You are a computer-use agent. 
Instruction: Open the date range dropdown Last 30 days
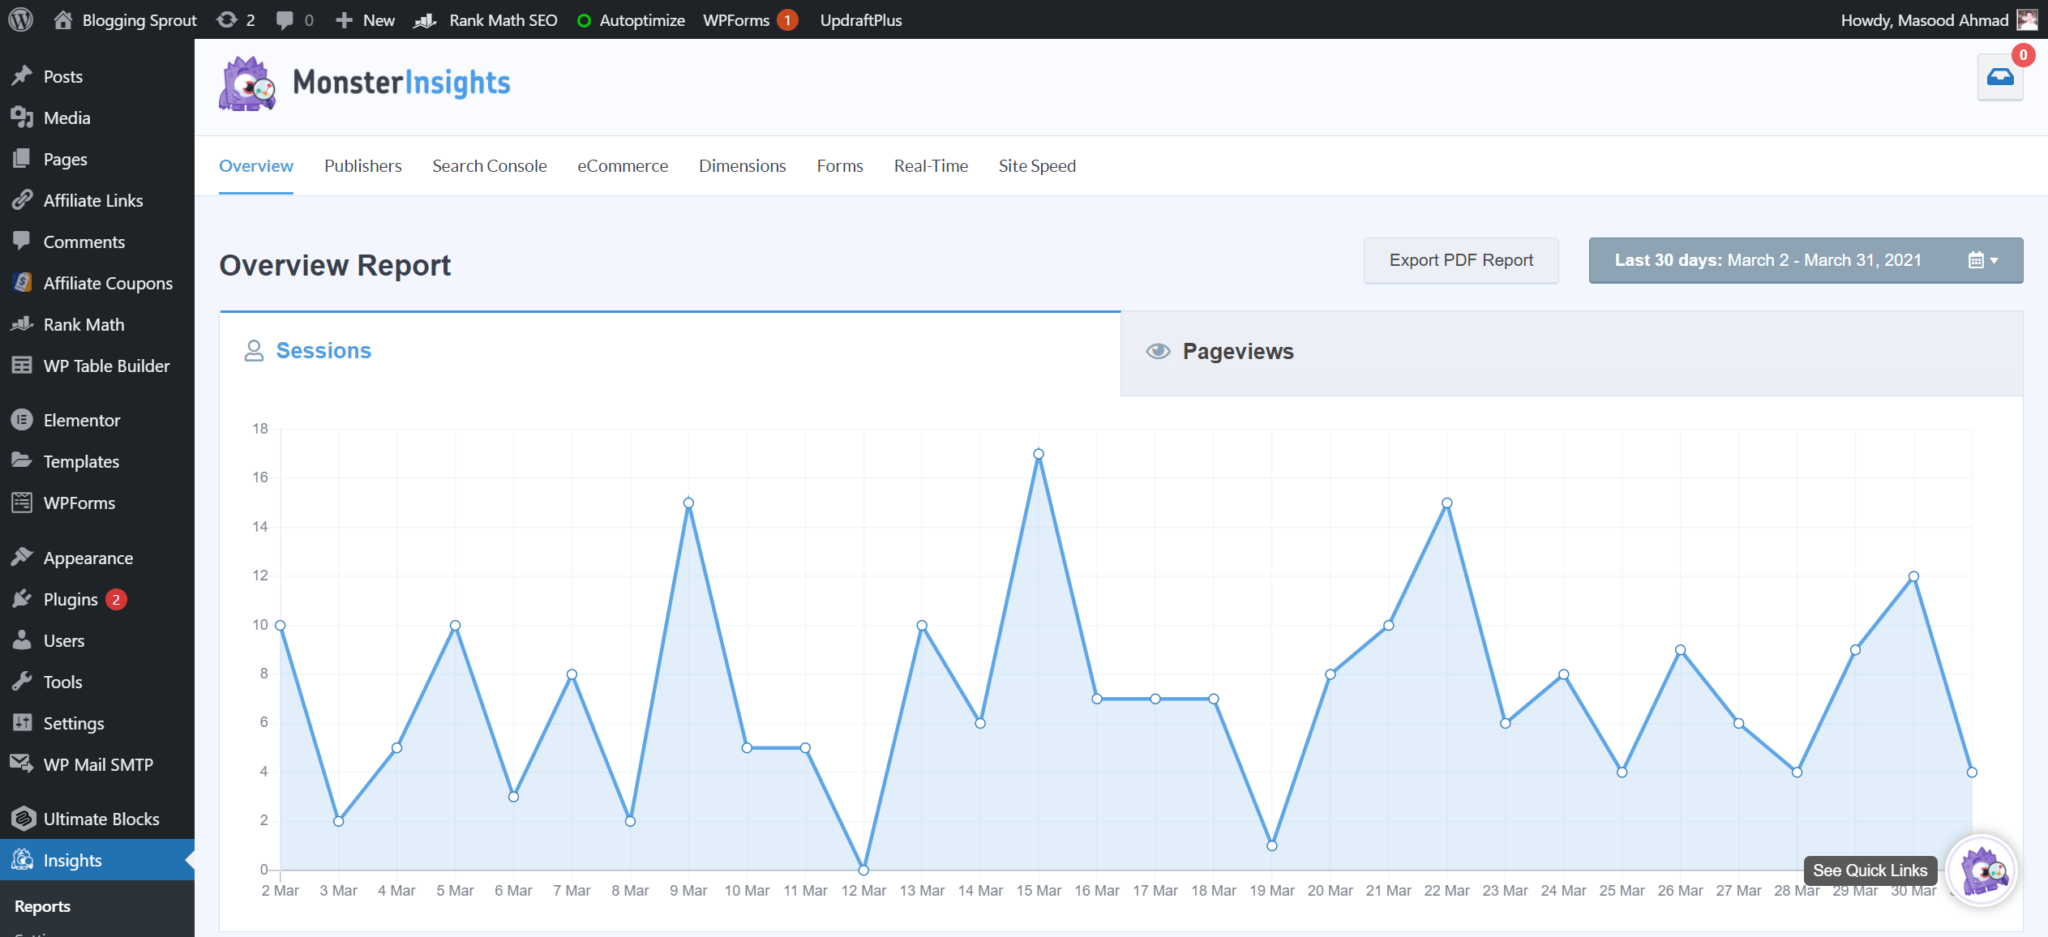point(1805,260)
